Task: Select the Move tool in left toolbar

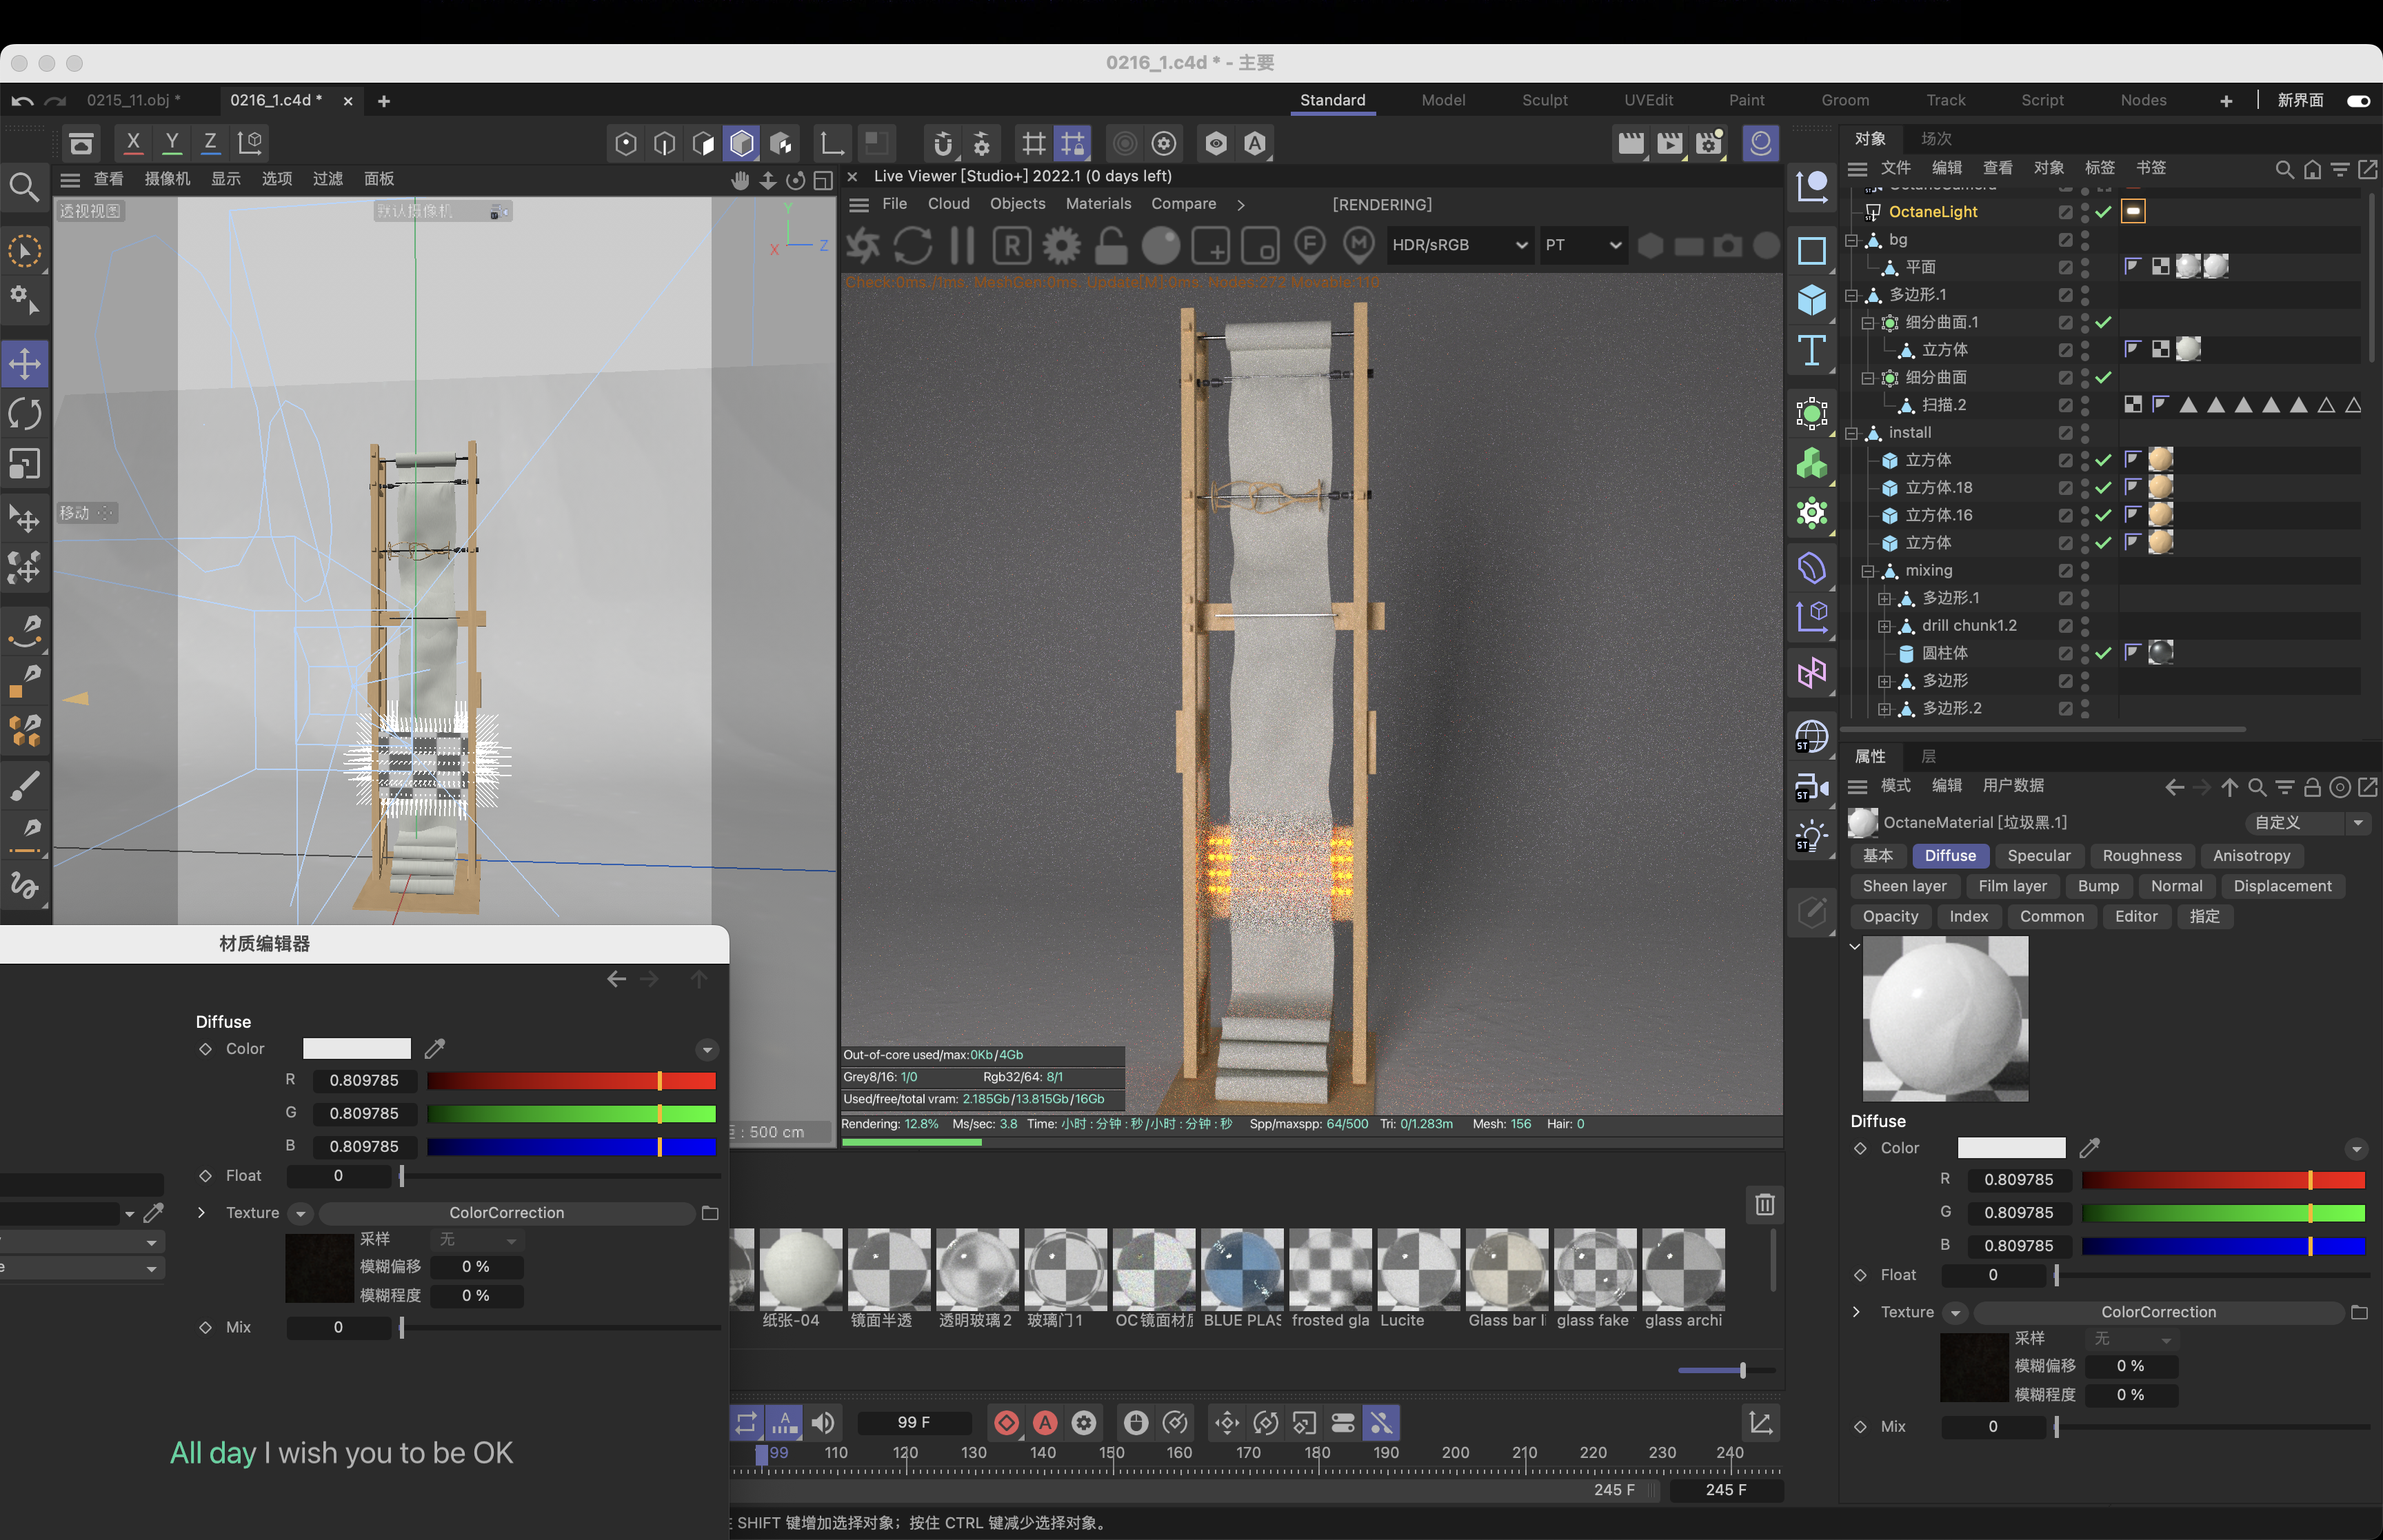Action: (x=25, y=363)
